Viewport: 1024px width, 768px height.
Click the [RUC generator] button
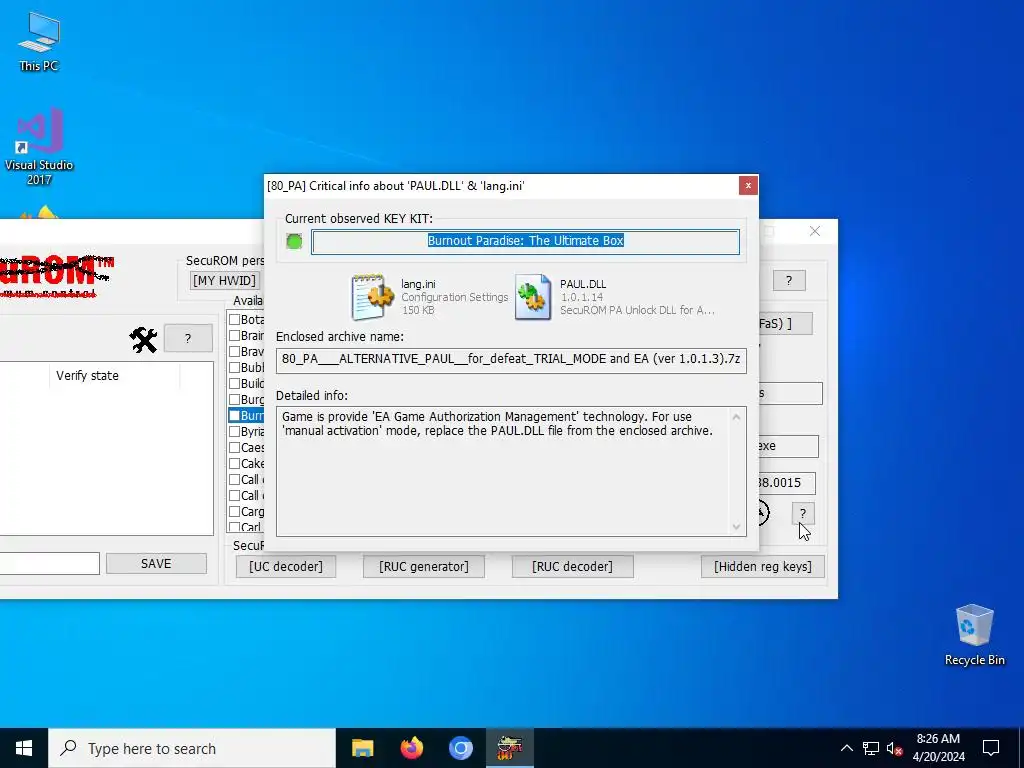424,566
